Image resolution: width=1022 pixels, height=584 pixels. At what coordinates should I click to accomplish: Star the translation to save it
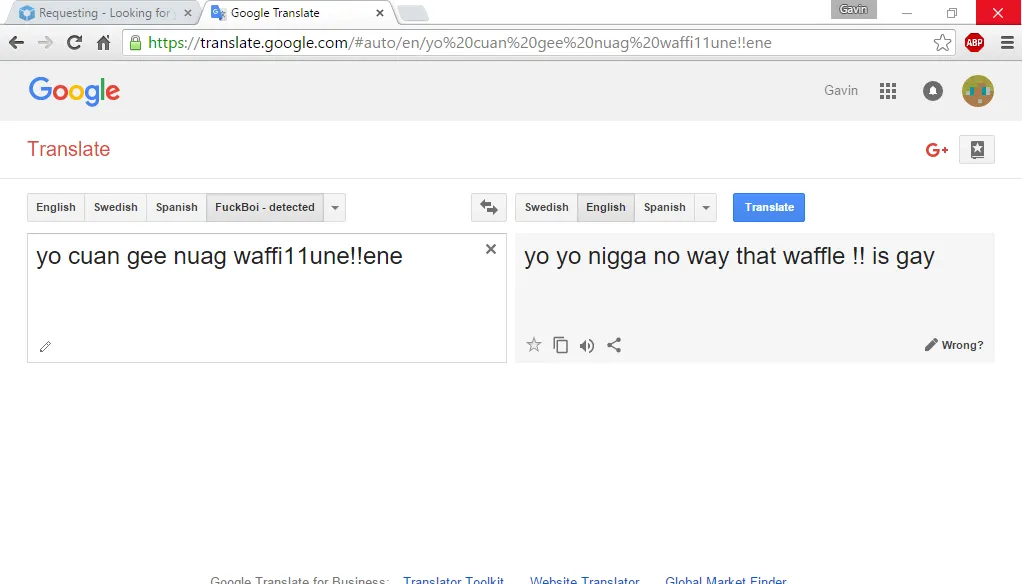pyautogui.click(x=534, y=345)
